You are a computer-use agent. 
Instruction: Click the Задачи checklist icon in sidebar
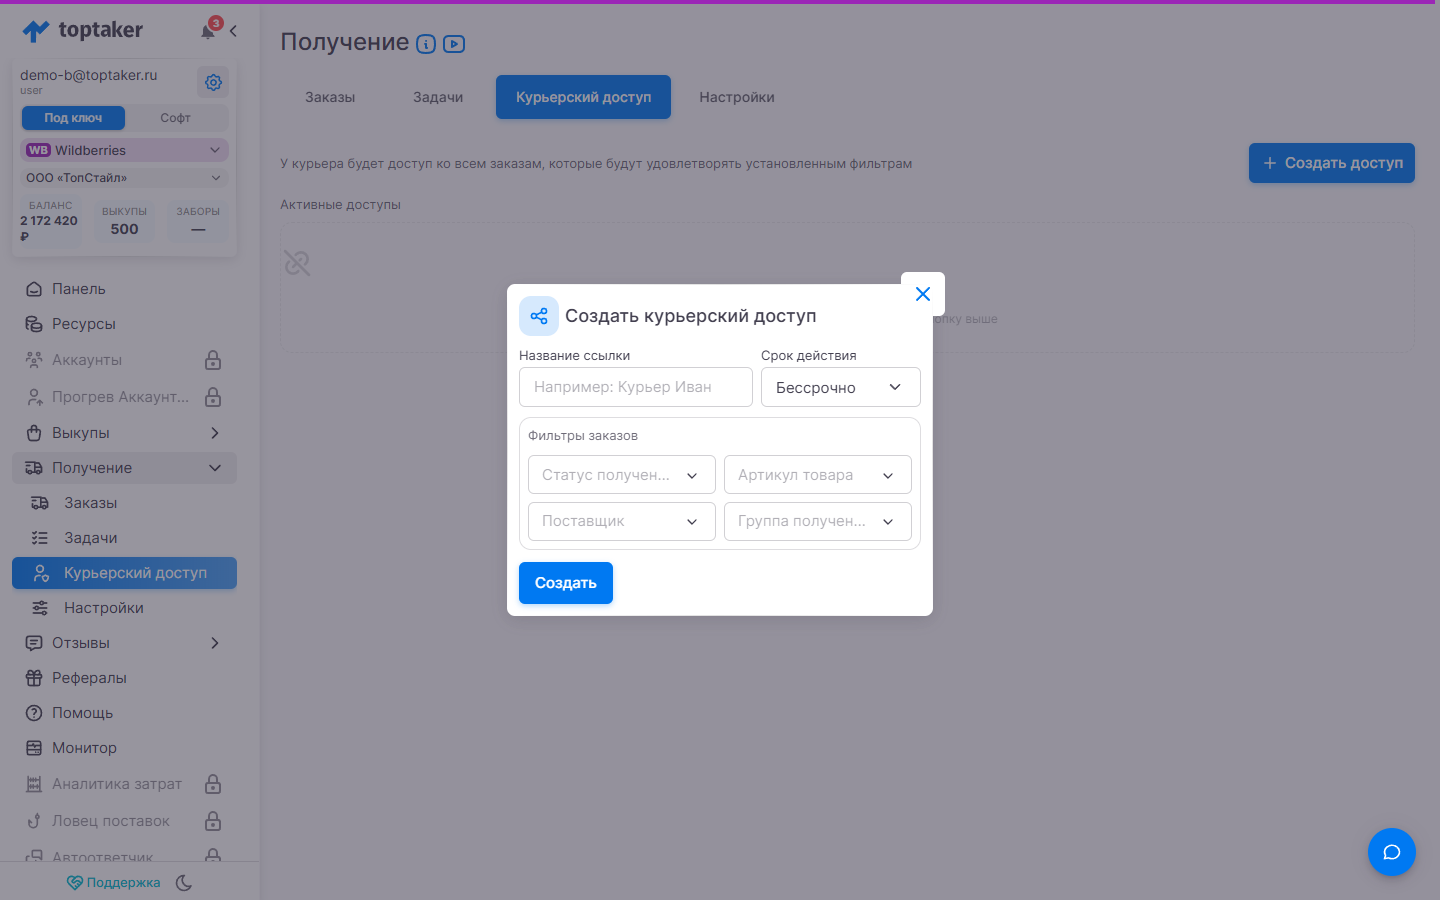point(40,538)
